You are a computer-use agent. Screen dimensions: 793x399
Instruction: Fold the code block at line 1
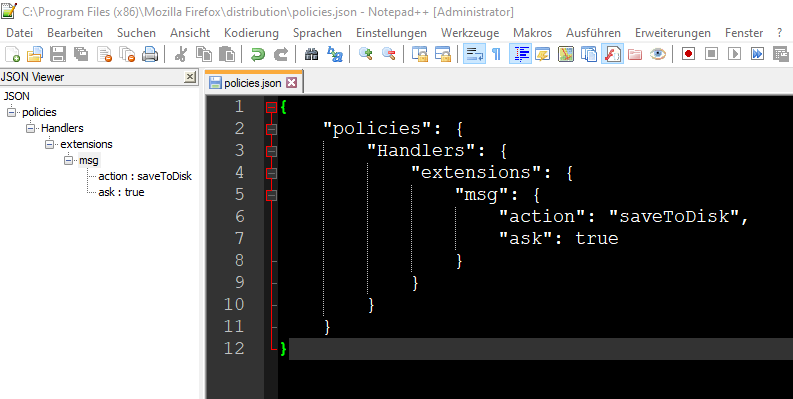click(x=272, y=107)
